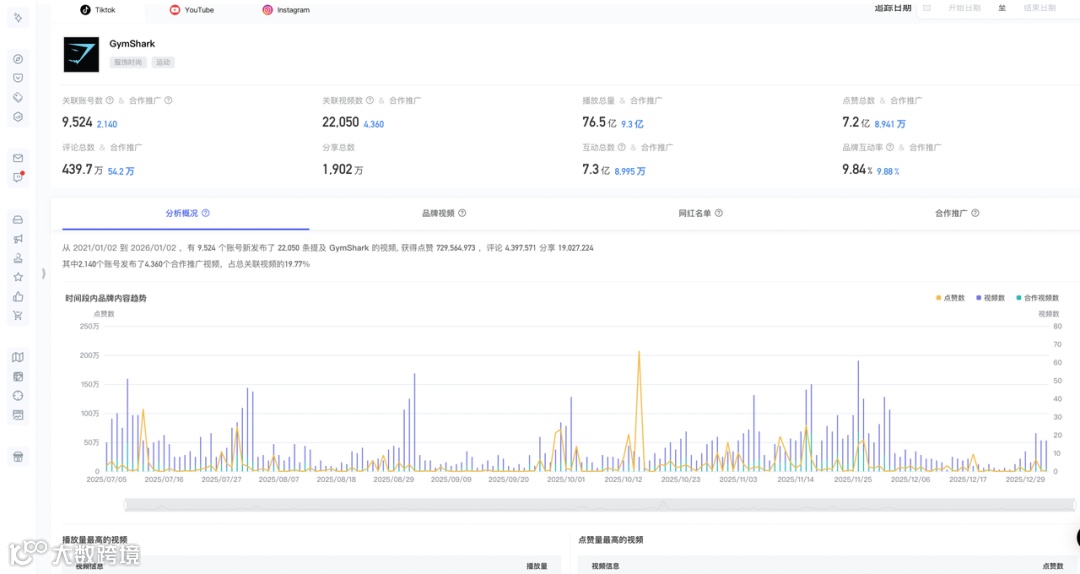
Task: Open the mail envelope icon in the sidebar
Action: pyautogui.click(x=18, y=158)
